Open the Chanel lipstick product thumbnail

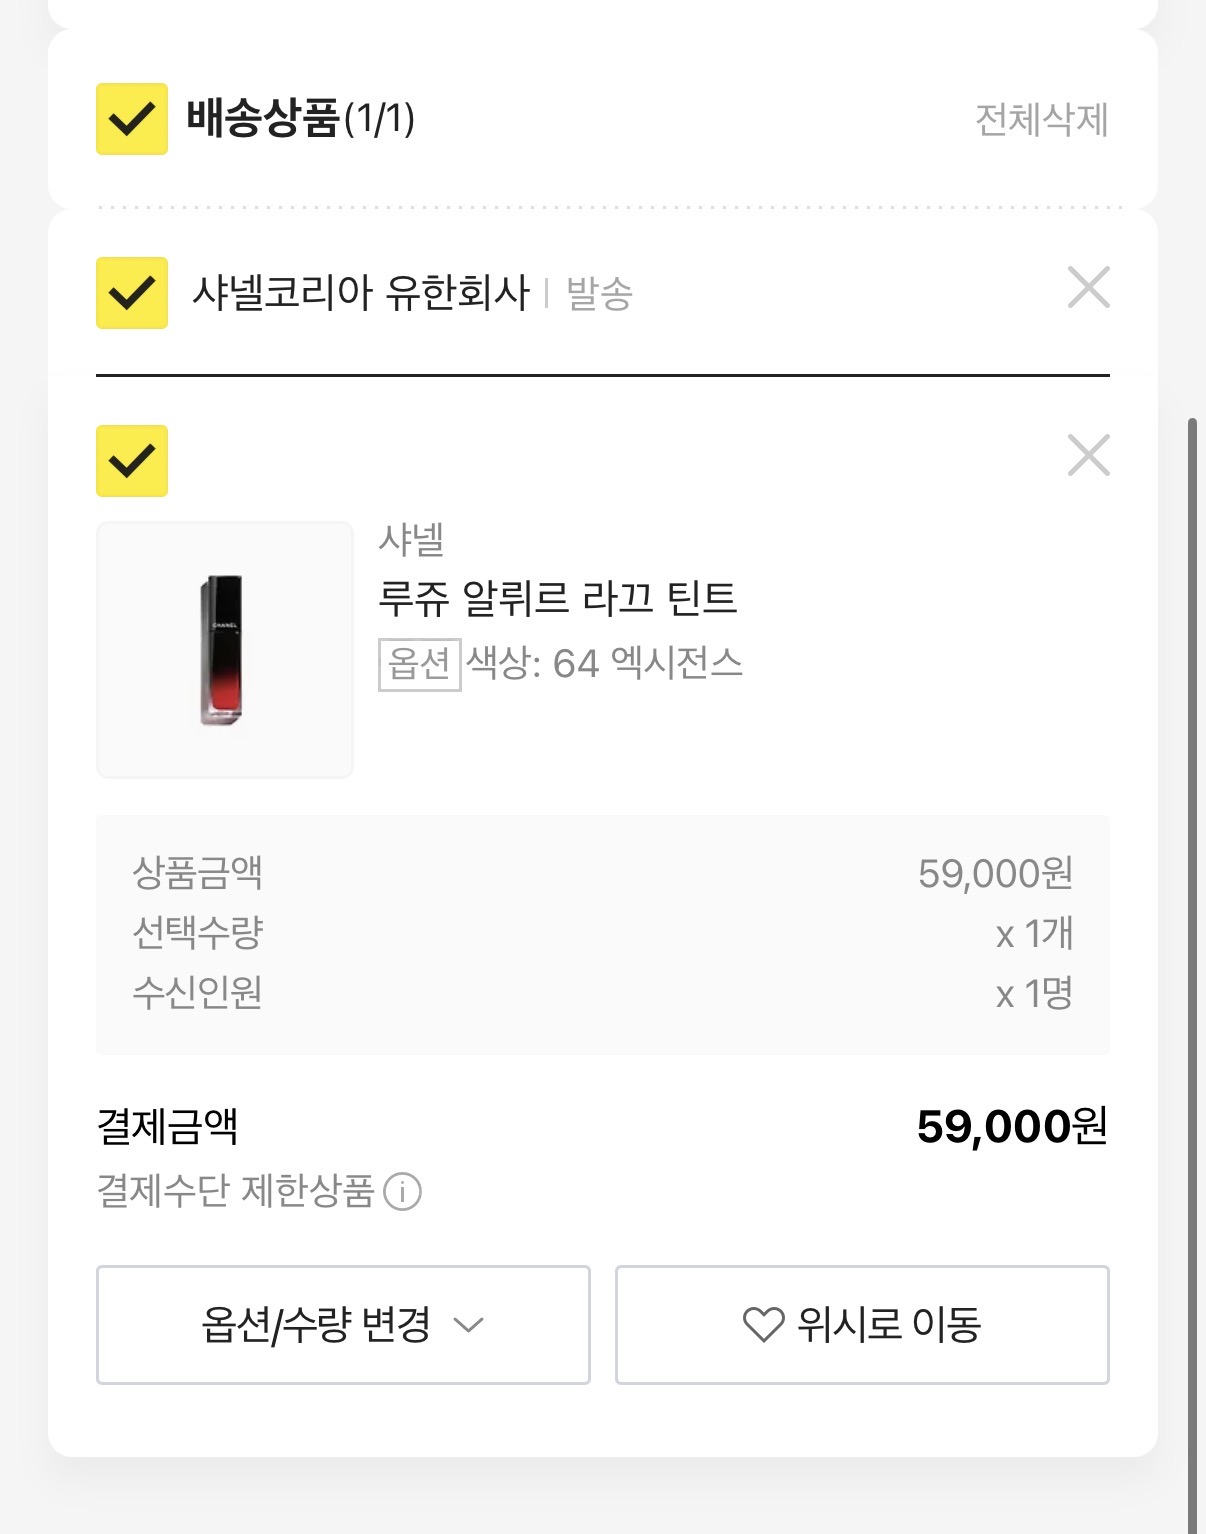(x=225, y=650)
